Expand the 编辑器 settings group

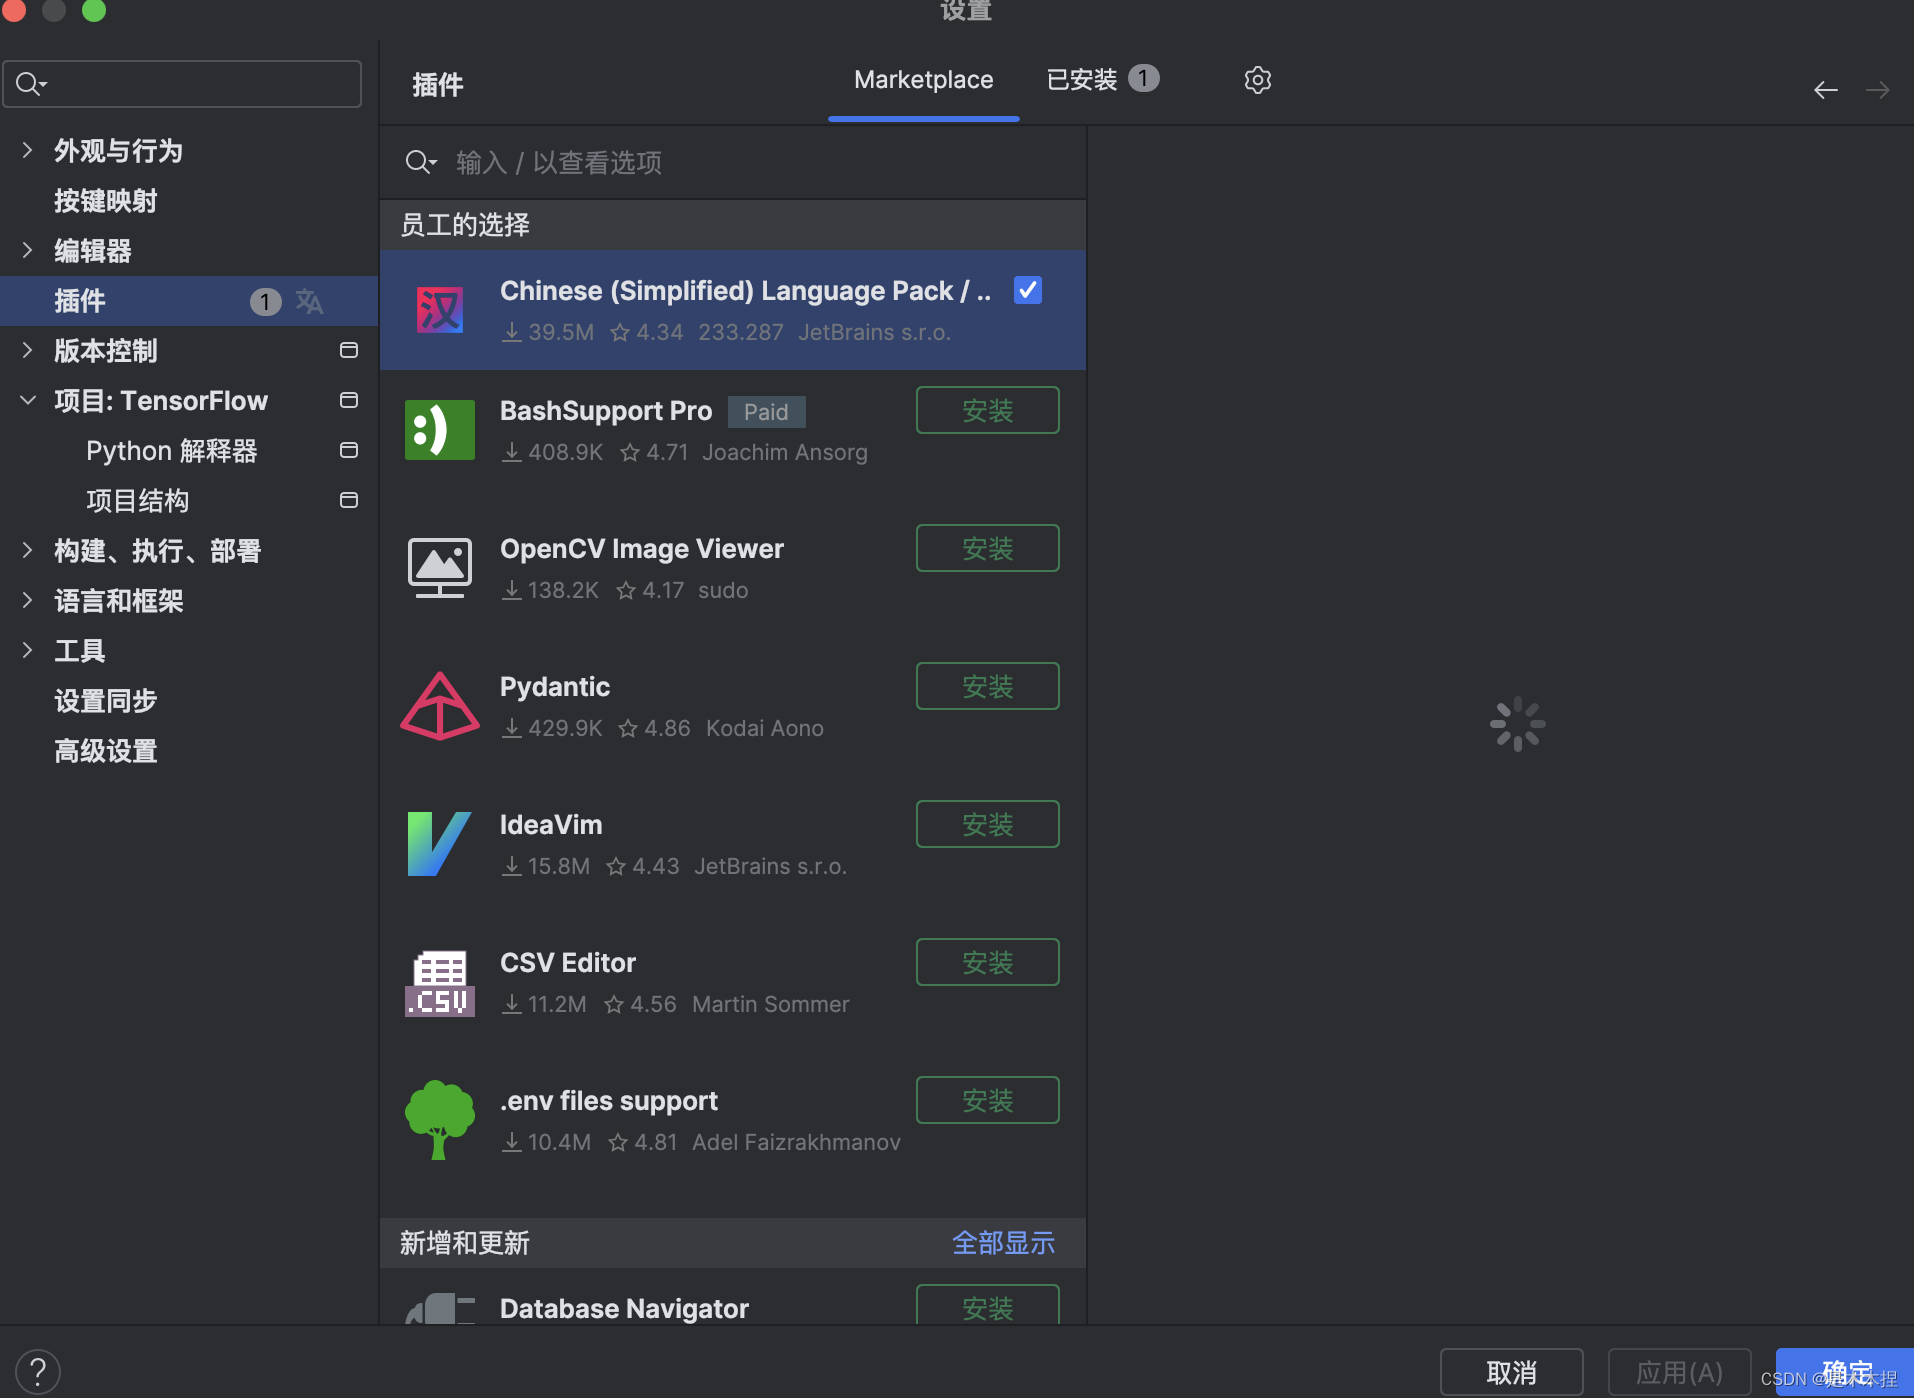27,250
